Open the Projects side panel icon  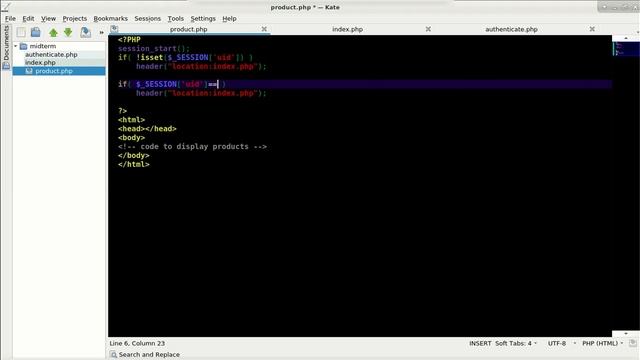[x=6, y=66]
